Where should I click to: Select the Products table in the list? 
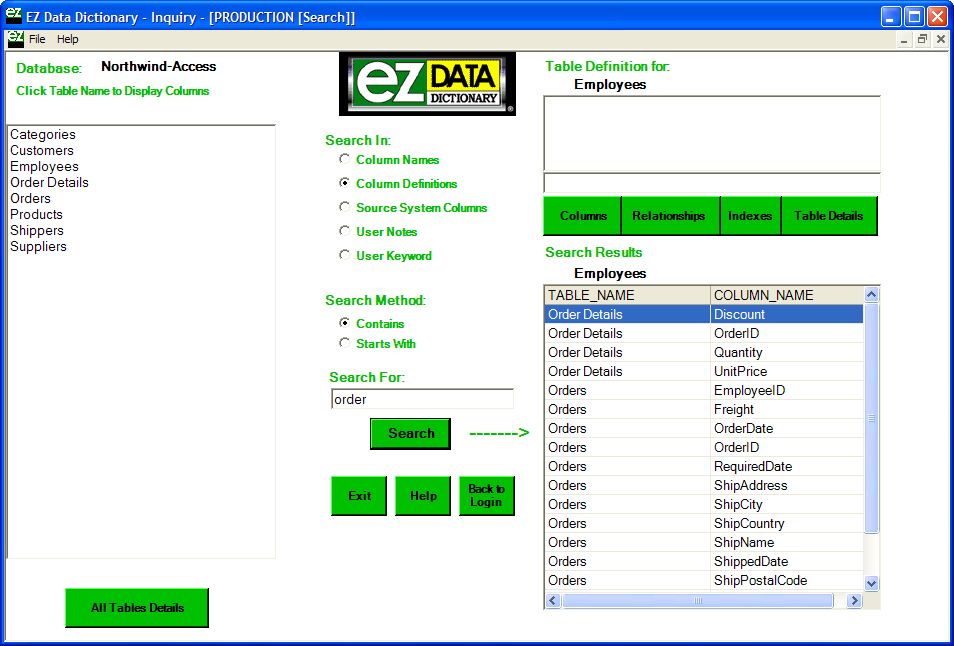click(36, 214)
